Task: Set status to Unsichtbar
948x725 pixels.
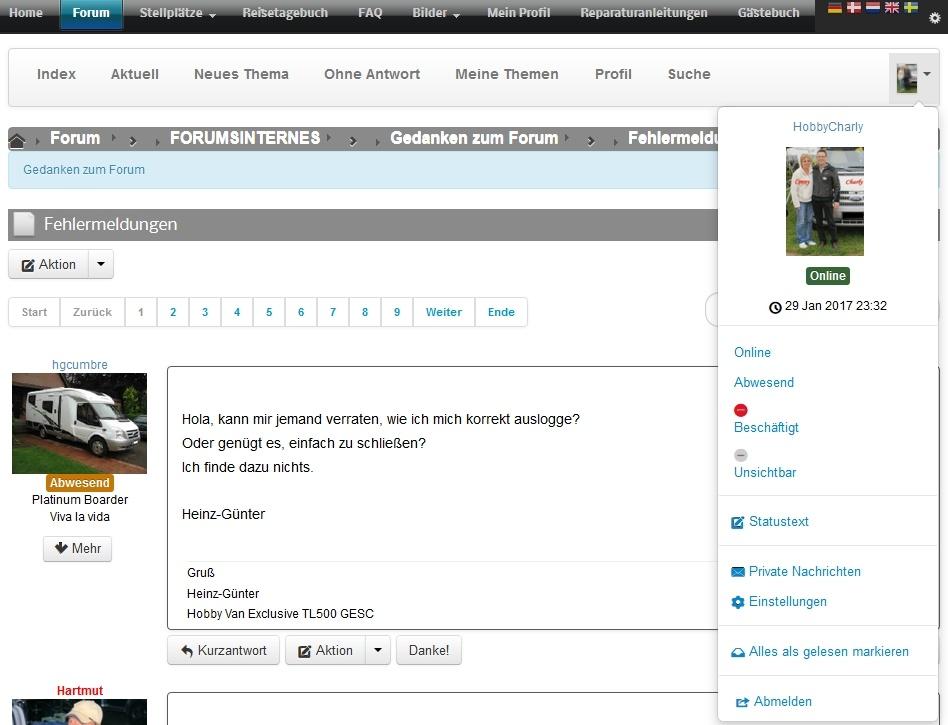Action: pos(765,472)
